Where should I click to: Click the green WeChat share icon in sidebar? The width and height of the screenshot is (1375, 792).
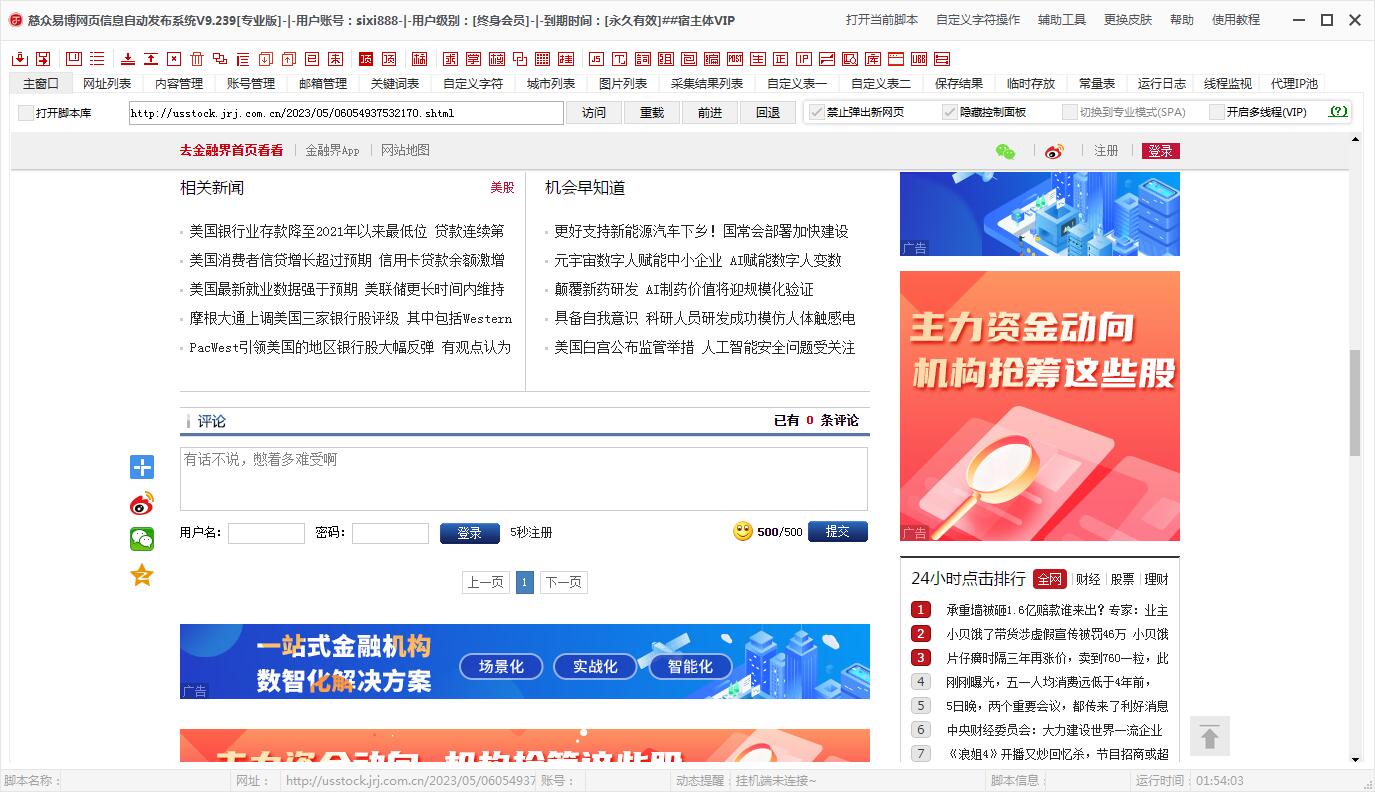(142, 539)
